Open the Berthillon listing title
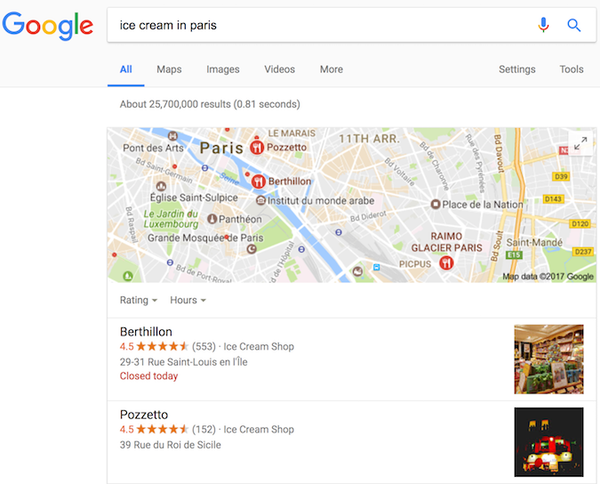The image size is (600, 484). 146,331
